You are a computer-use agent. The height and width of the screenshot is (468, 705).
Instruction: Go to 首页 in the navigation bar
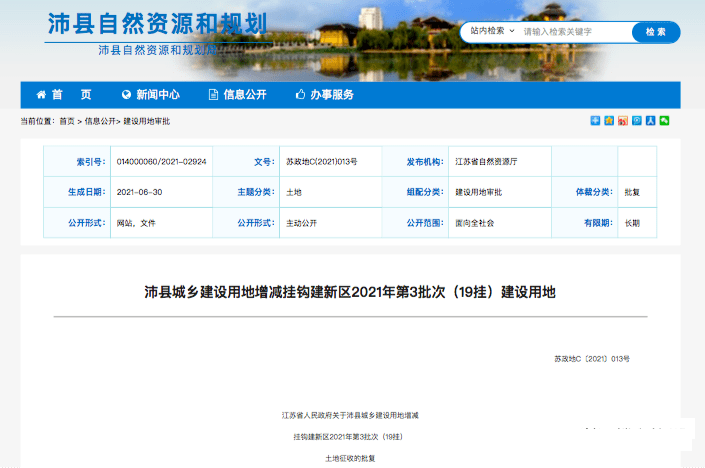coord(64,94)
